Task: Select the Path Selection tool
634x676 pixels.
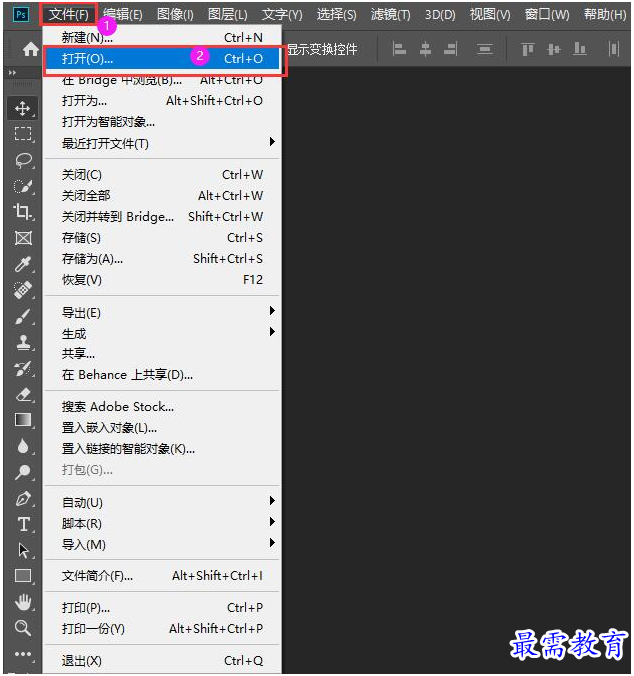Action: [23, 550]
